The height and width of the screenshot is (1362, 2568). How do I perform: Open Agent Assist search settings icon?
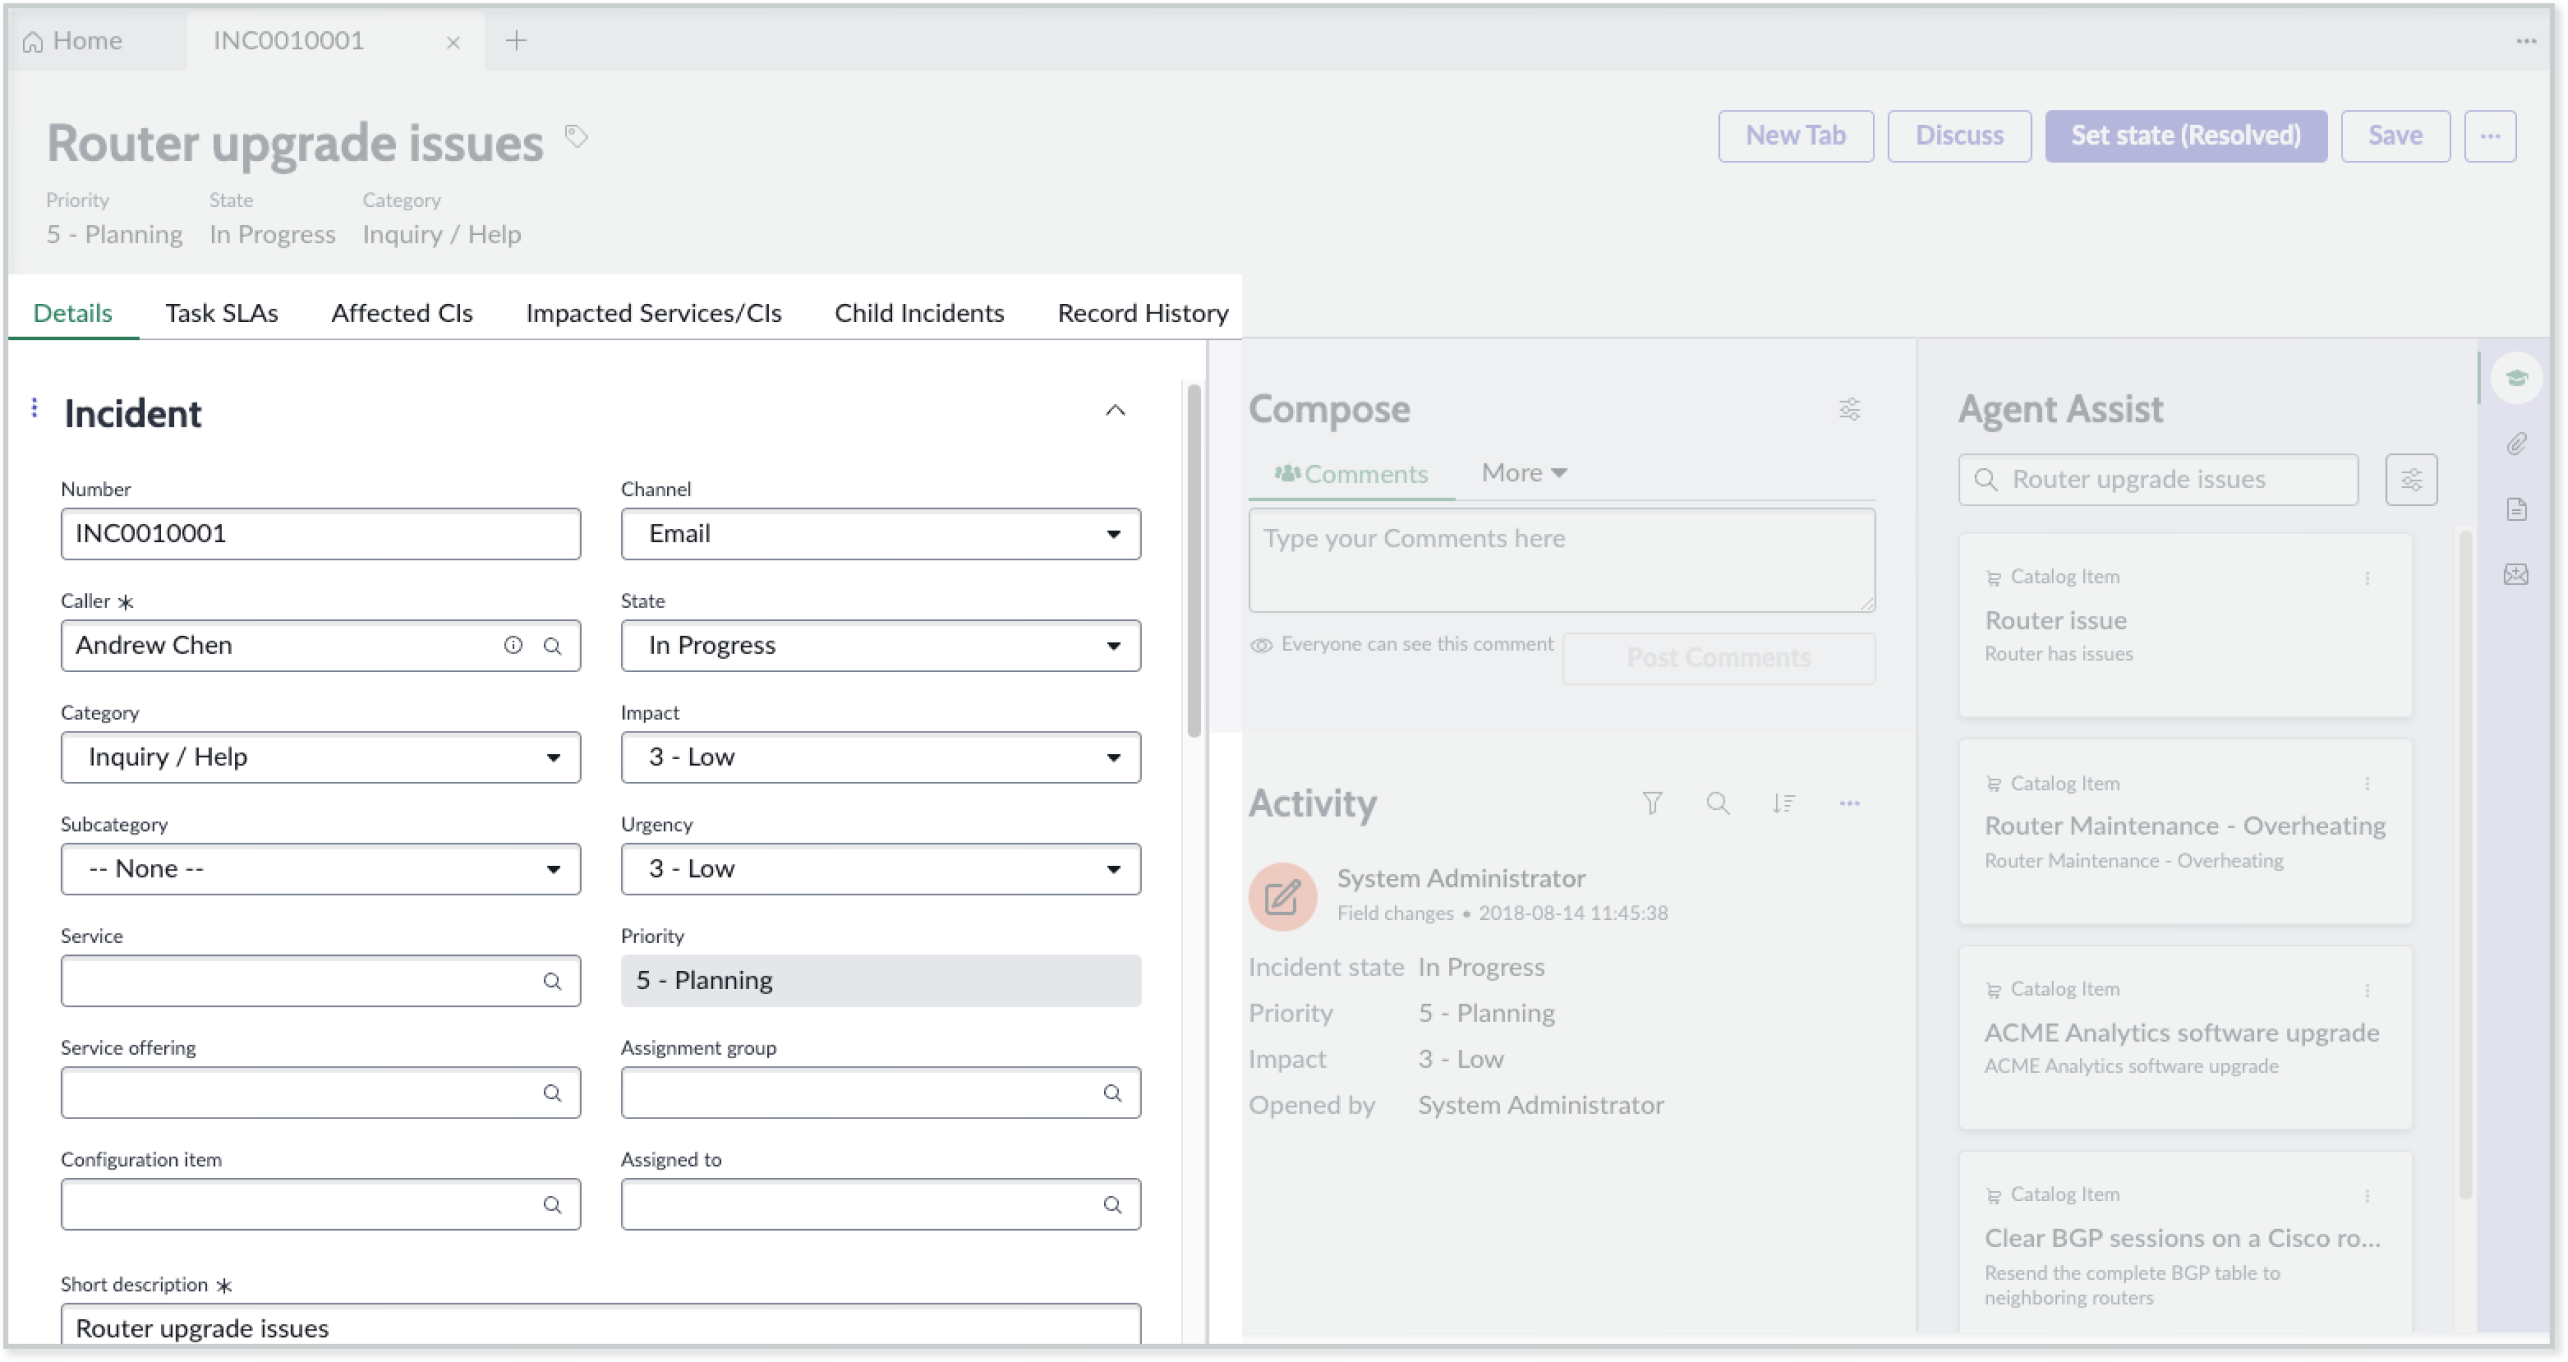pos(2411,479)
